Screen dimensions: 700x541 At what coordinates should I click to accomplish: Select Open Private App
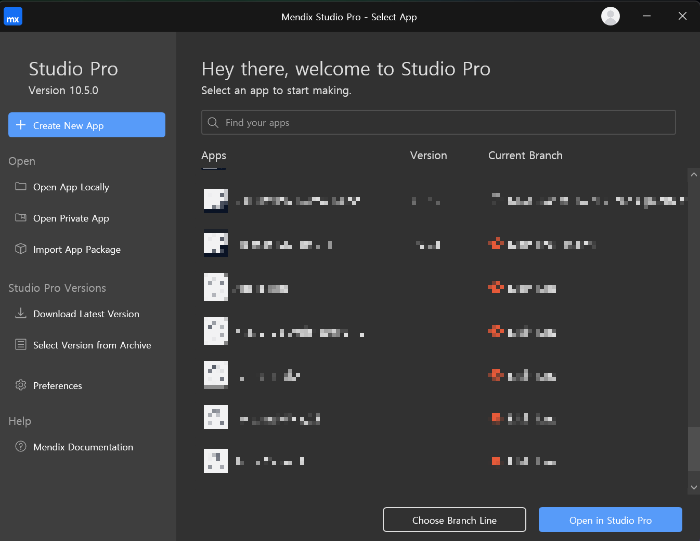(71, 218)
